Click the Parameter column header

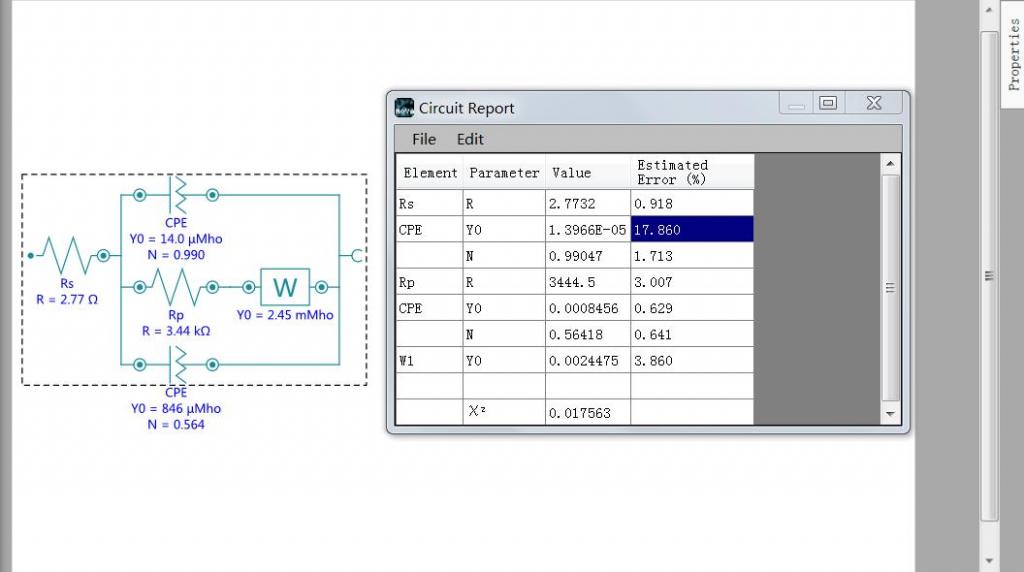pyautogui.click(x=504, y=172)
